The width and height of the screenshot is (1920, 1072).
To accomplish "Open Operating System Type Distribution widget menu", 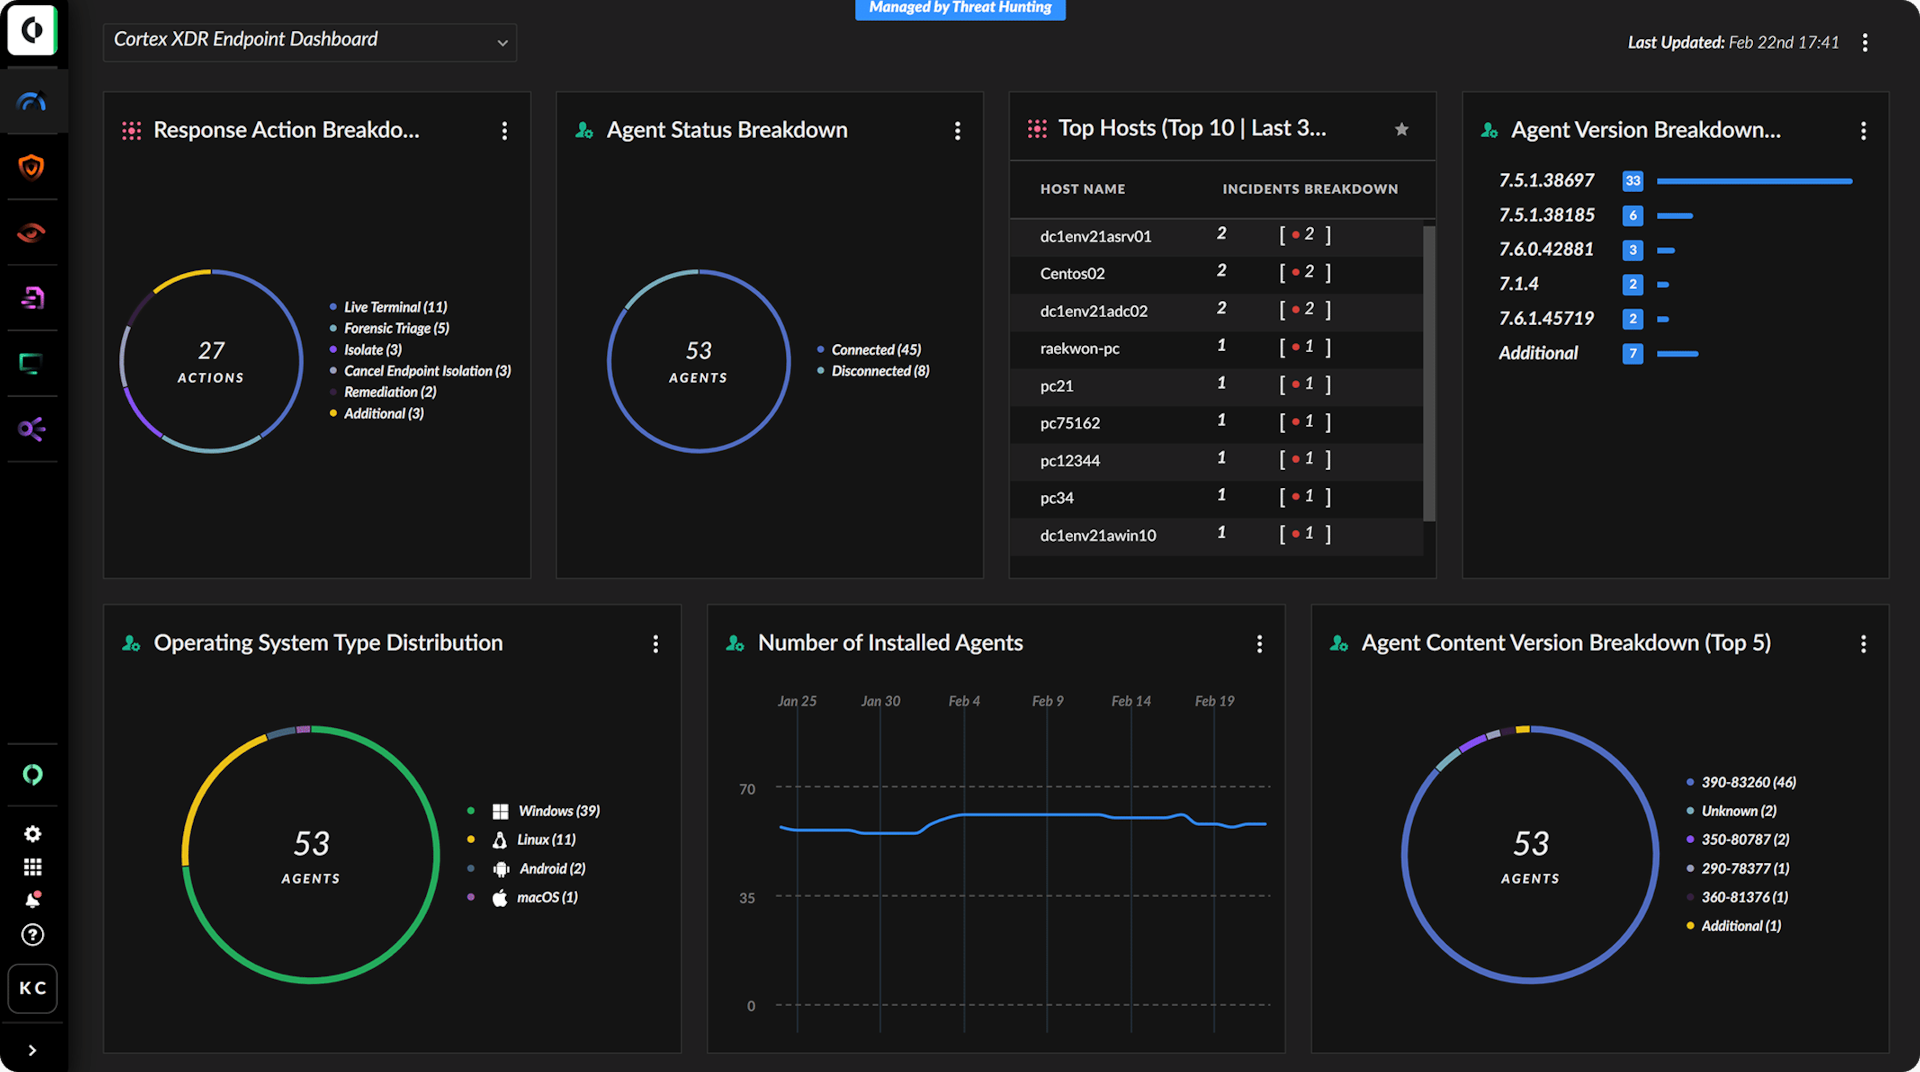I will (655, 644).
